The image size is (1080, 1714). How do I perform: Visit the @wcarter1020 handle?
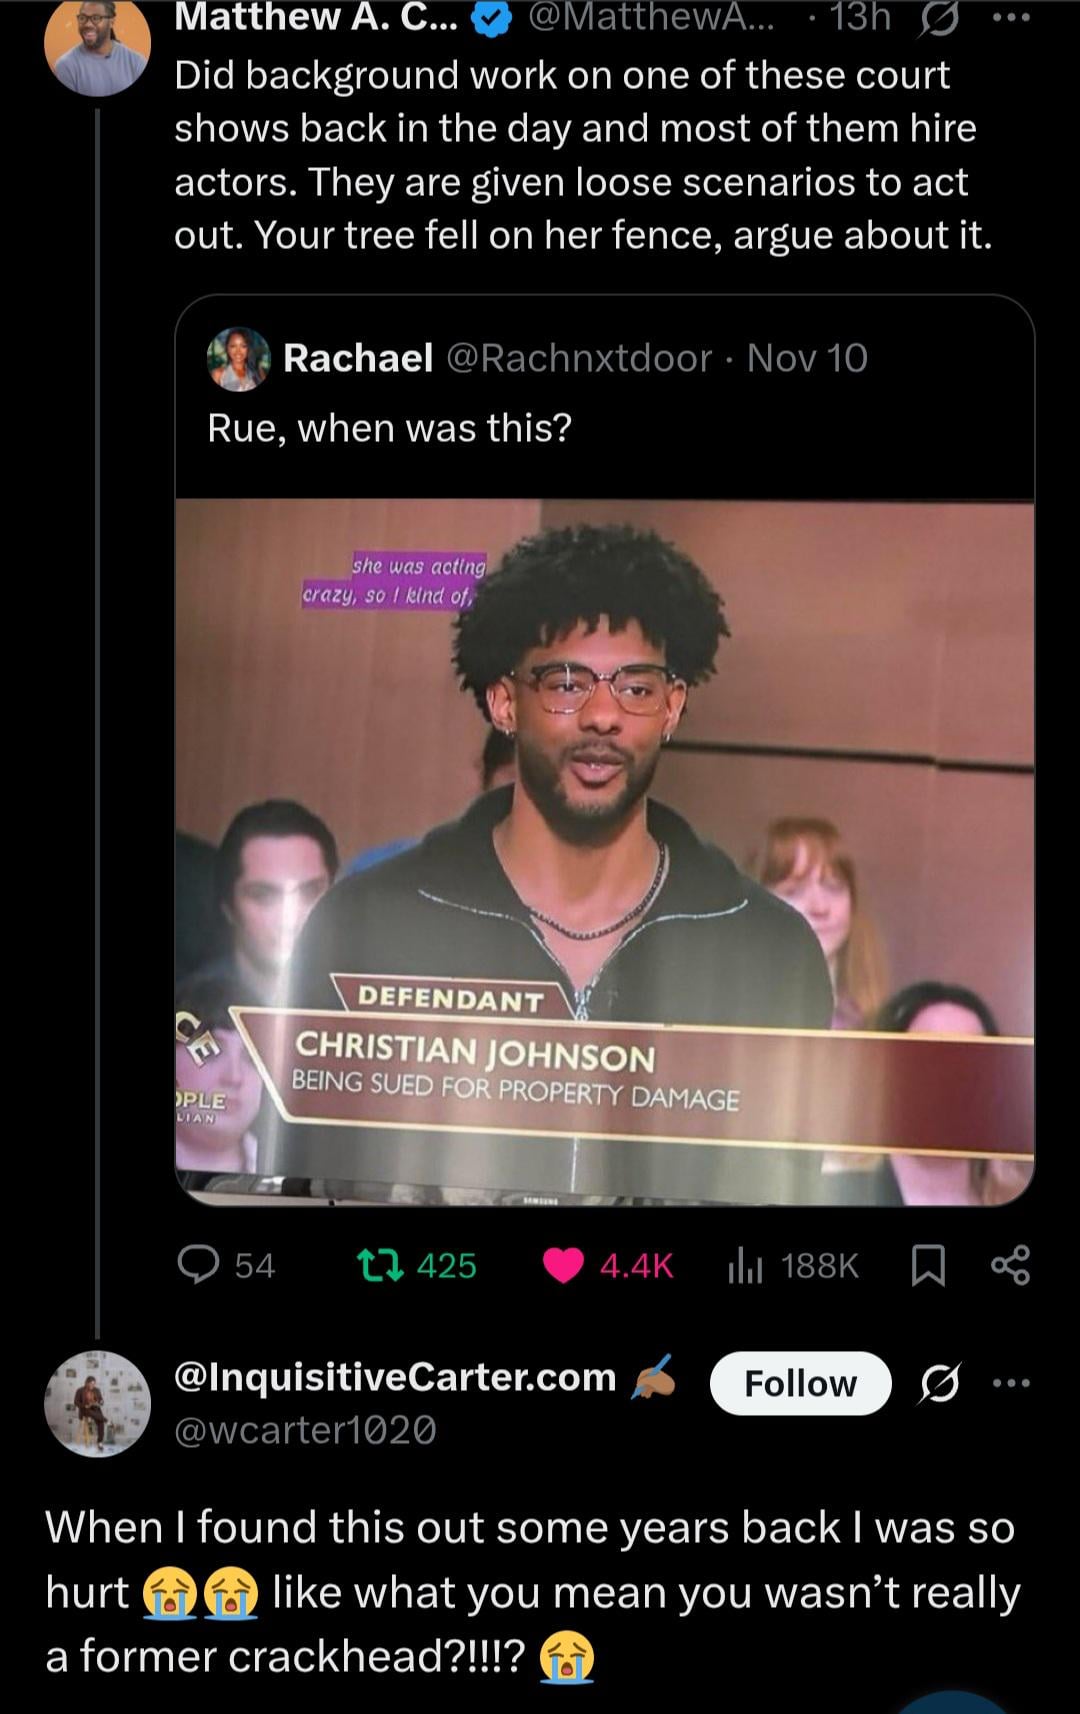click(x=305, y=1431)
